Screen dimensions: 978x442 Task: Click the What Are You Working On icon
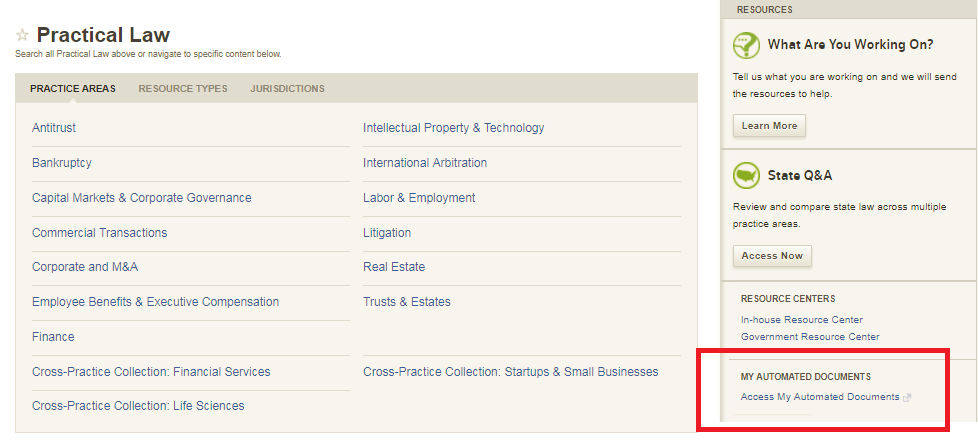tap(746, 45)
